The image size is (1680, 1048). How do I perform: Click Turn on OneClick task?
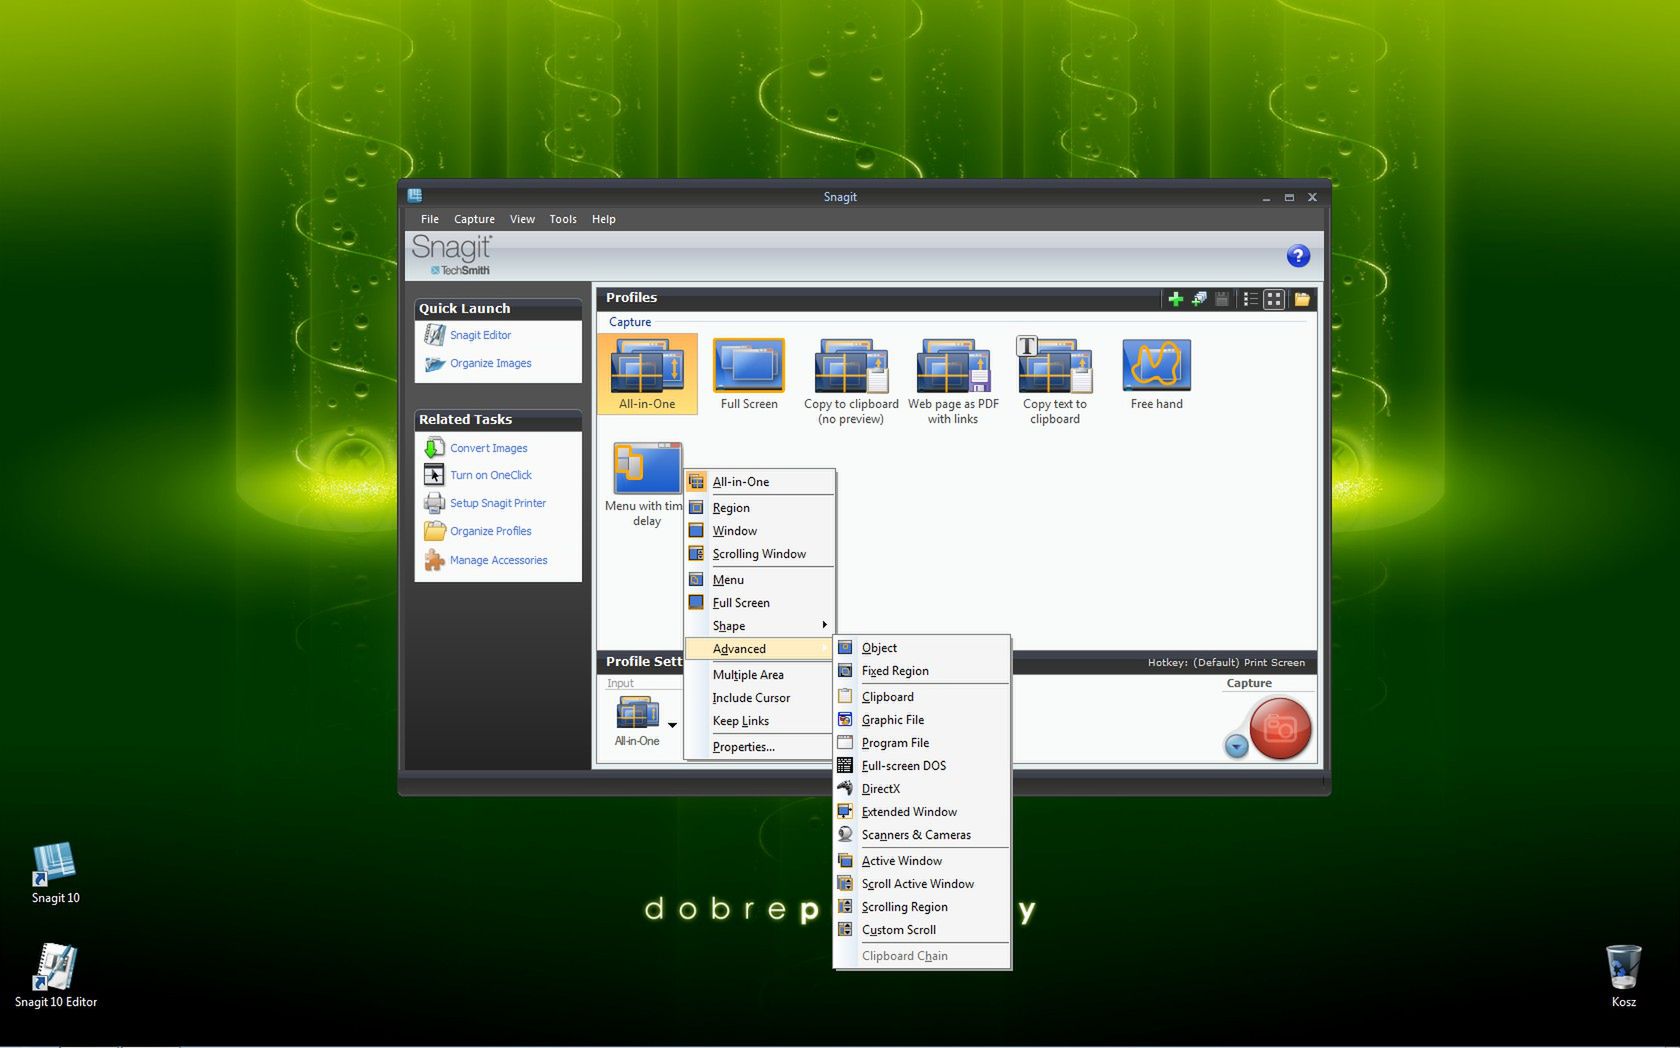(x=490, y=475)
